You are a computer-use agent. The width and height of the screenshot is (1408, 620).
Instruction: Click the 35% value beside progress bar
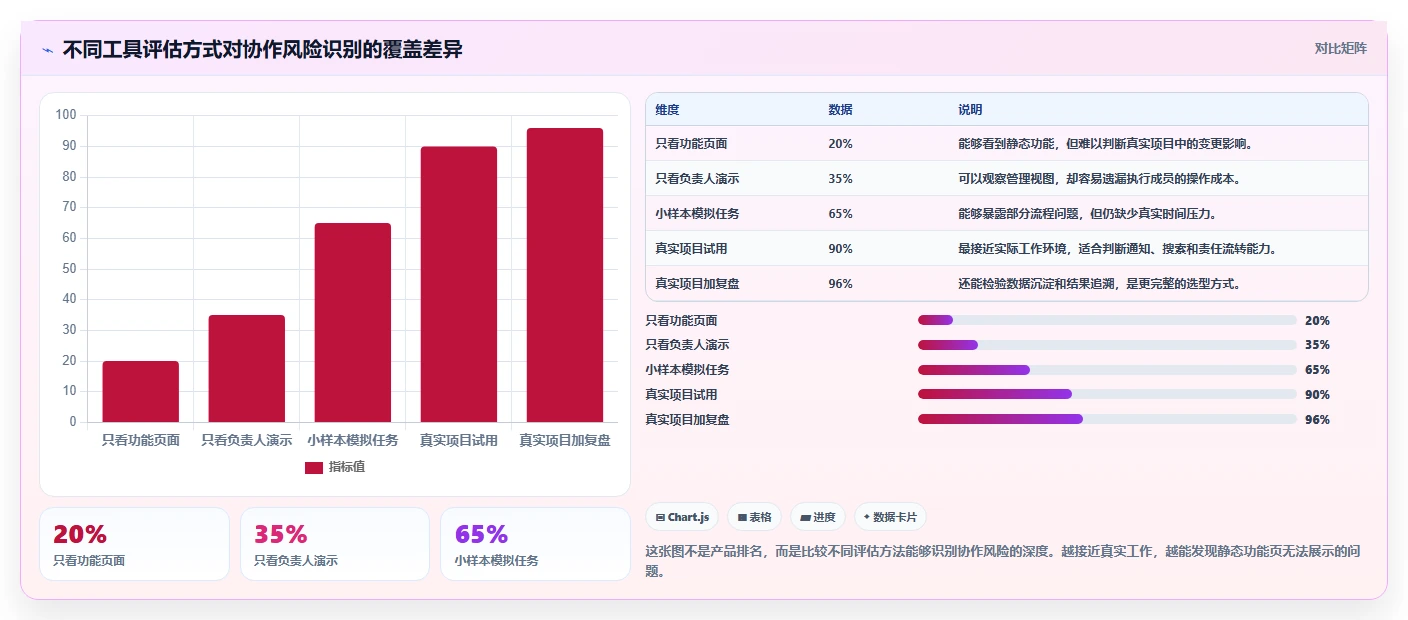tap(1317, 345)
